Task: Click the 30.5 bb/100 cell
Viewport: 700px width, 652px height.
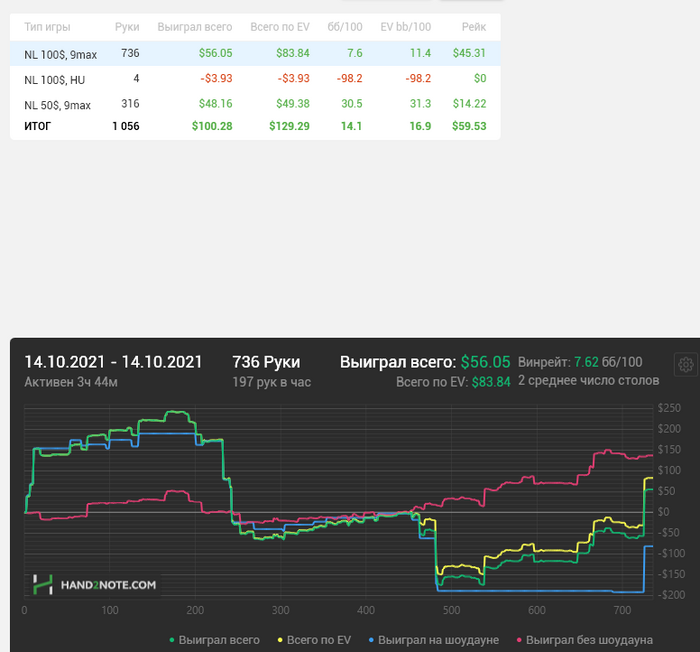Action: coord(352,104)
